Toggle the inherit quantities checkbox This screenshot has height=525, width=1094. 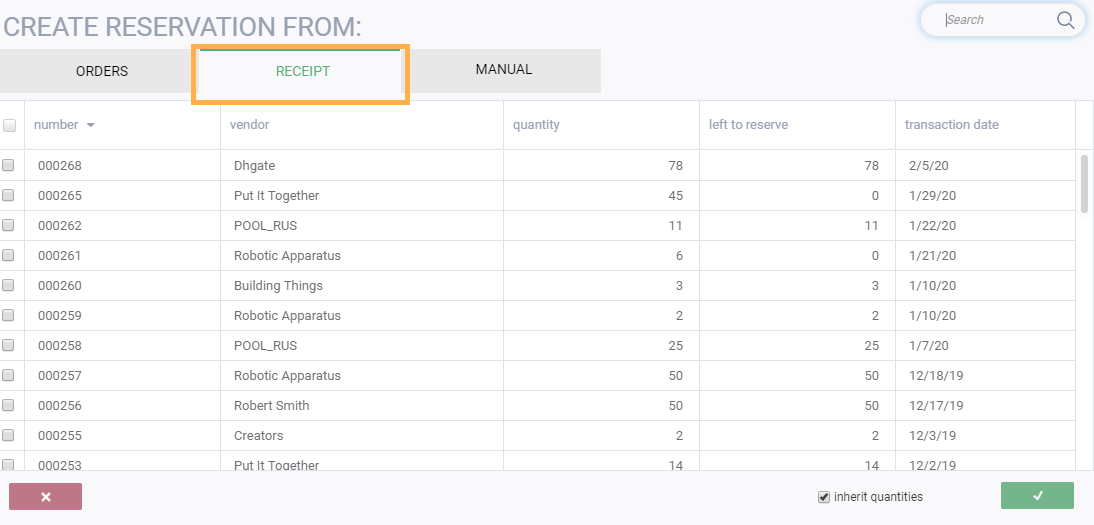[x=824, y=497]
